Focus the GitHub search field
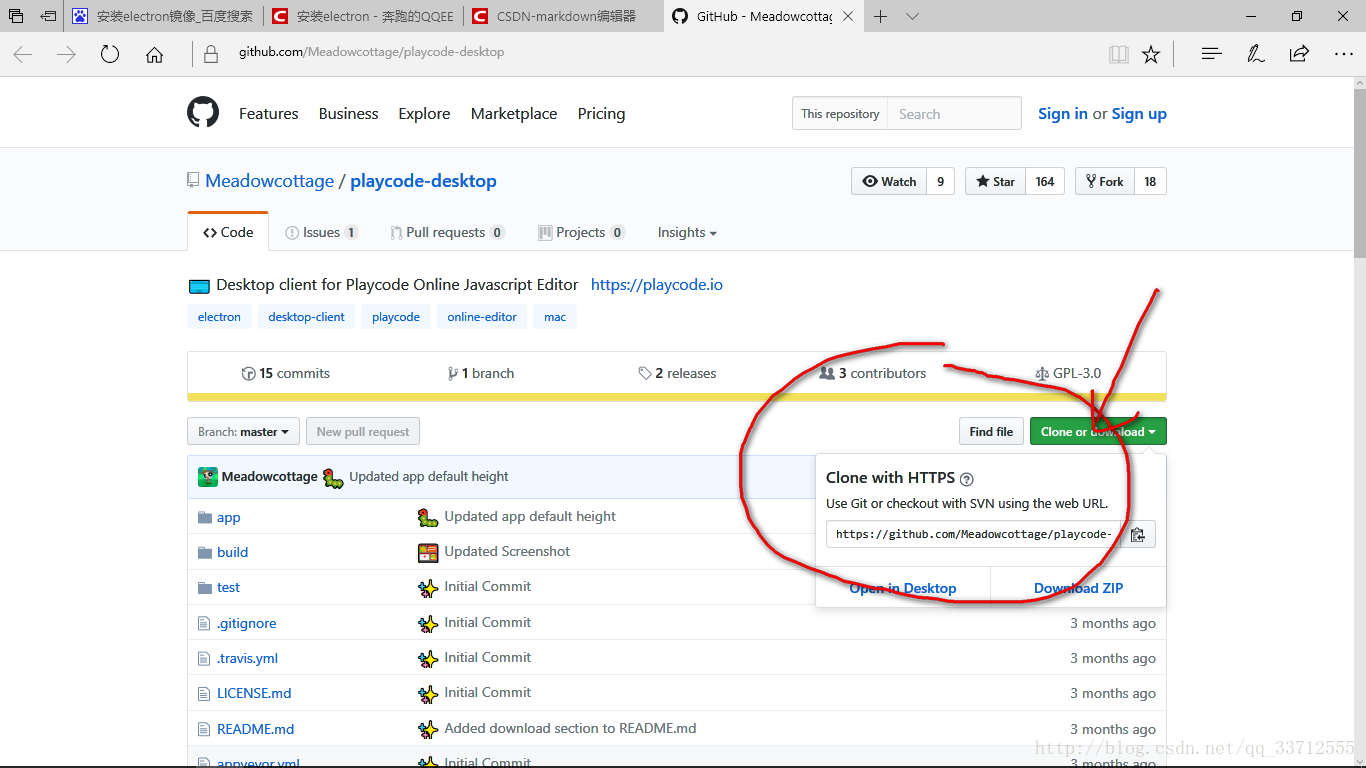 (x=955, y=114)
